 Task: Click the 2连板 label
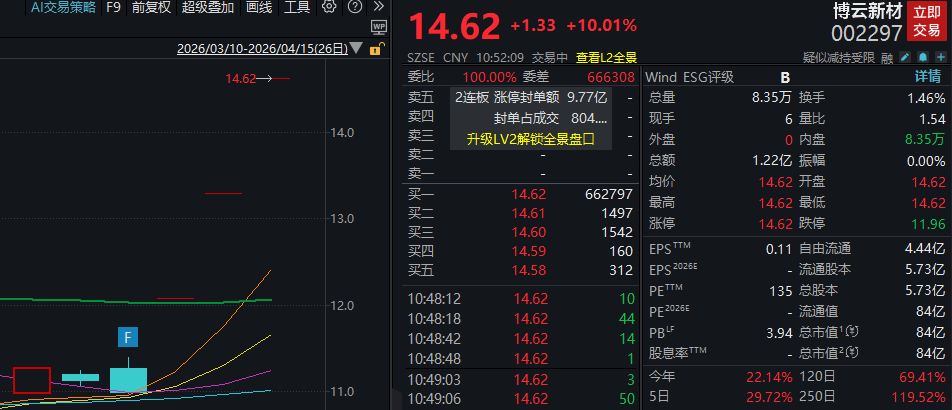(x=472, y=97)
